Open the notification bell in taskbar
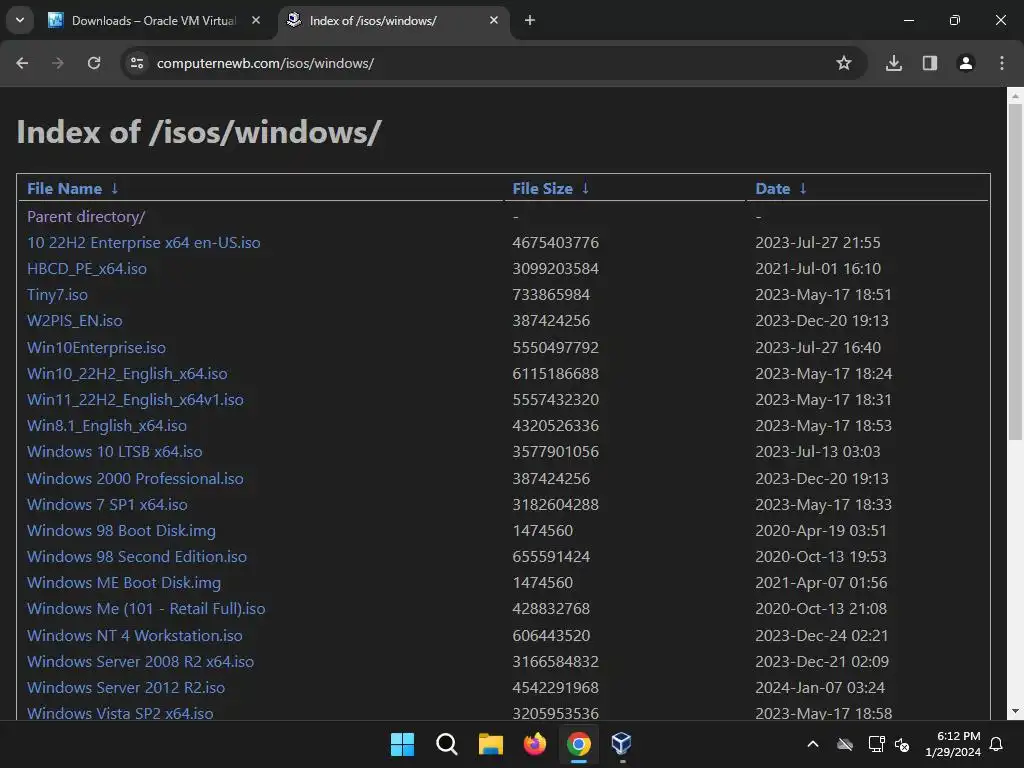 pos(997,744)
